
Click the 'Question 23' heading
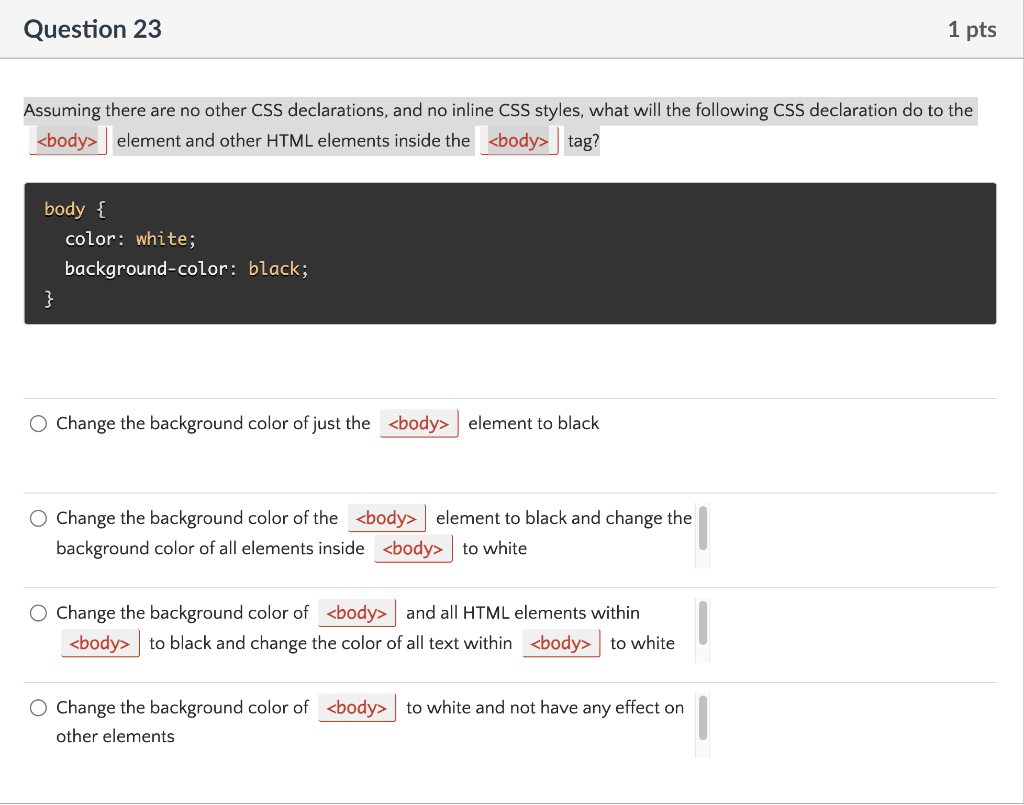(92, 29)
